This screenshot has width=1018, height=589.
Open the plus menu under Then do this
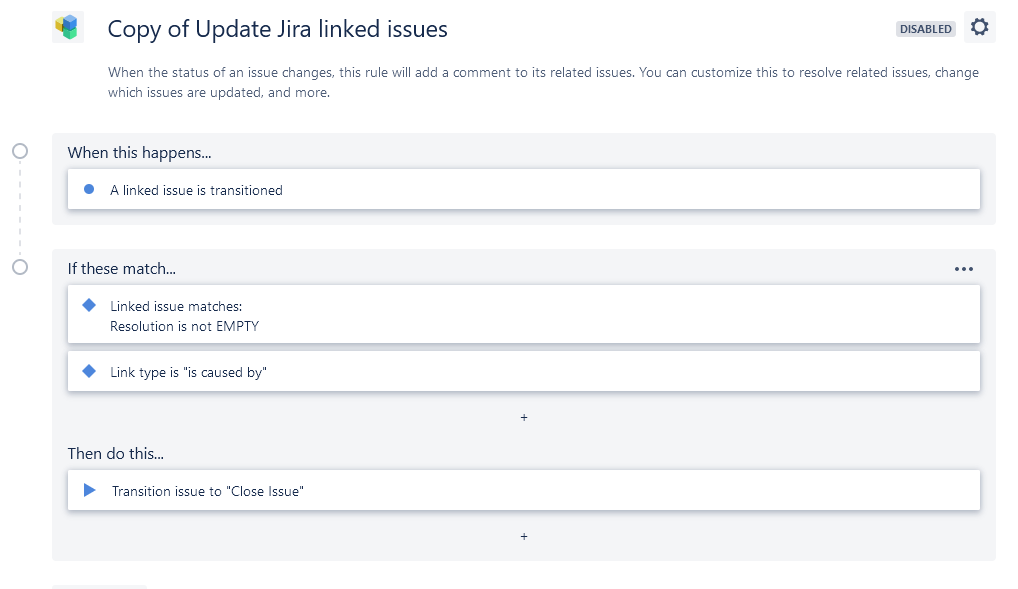[524, 536]
